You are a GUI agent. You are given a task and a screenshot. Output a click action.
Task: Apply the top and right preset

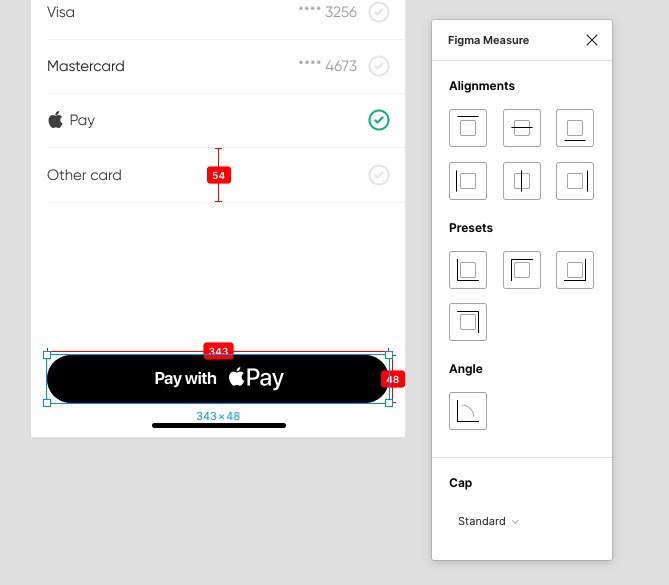tap(468, 322)
